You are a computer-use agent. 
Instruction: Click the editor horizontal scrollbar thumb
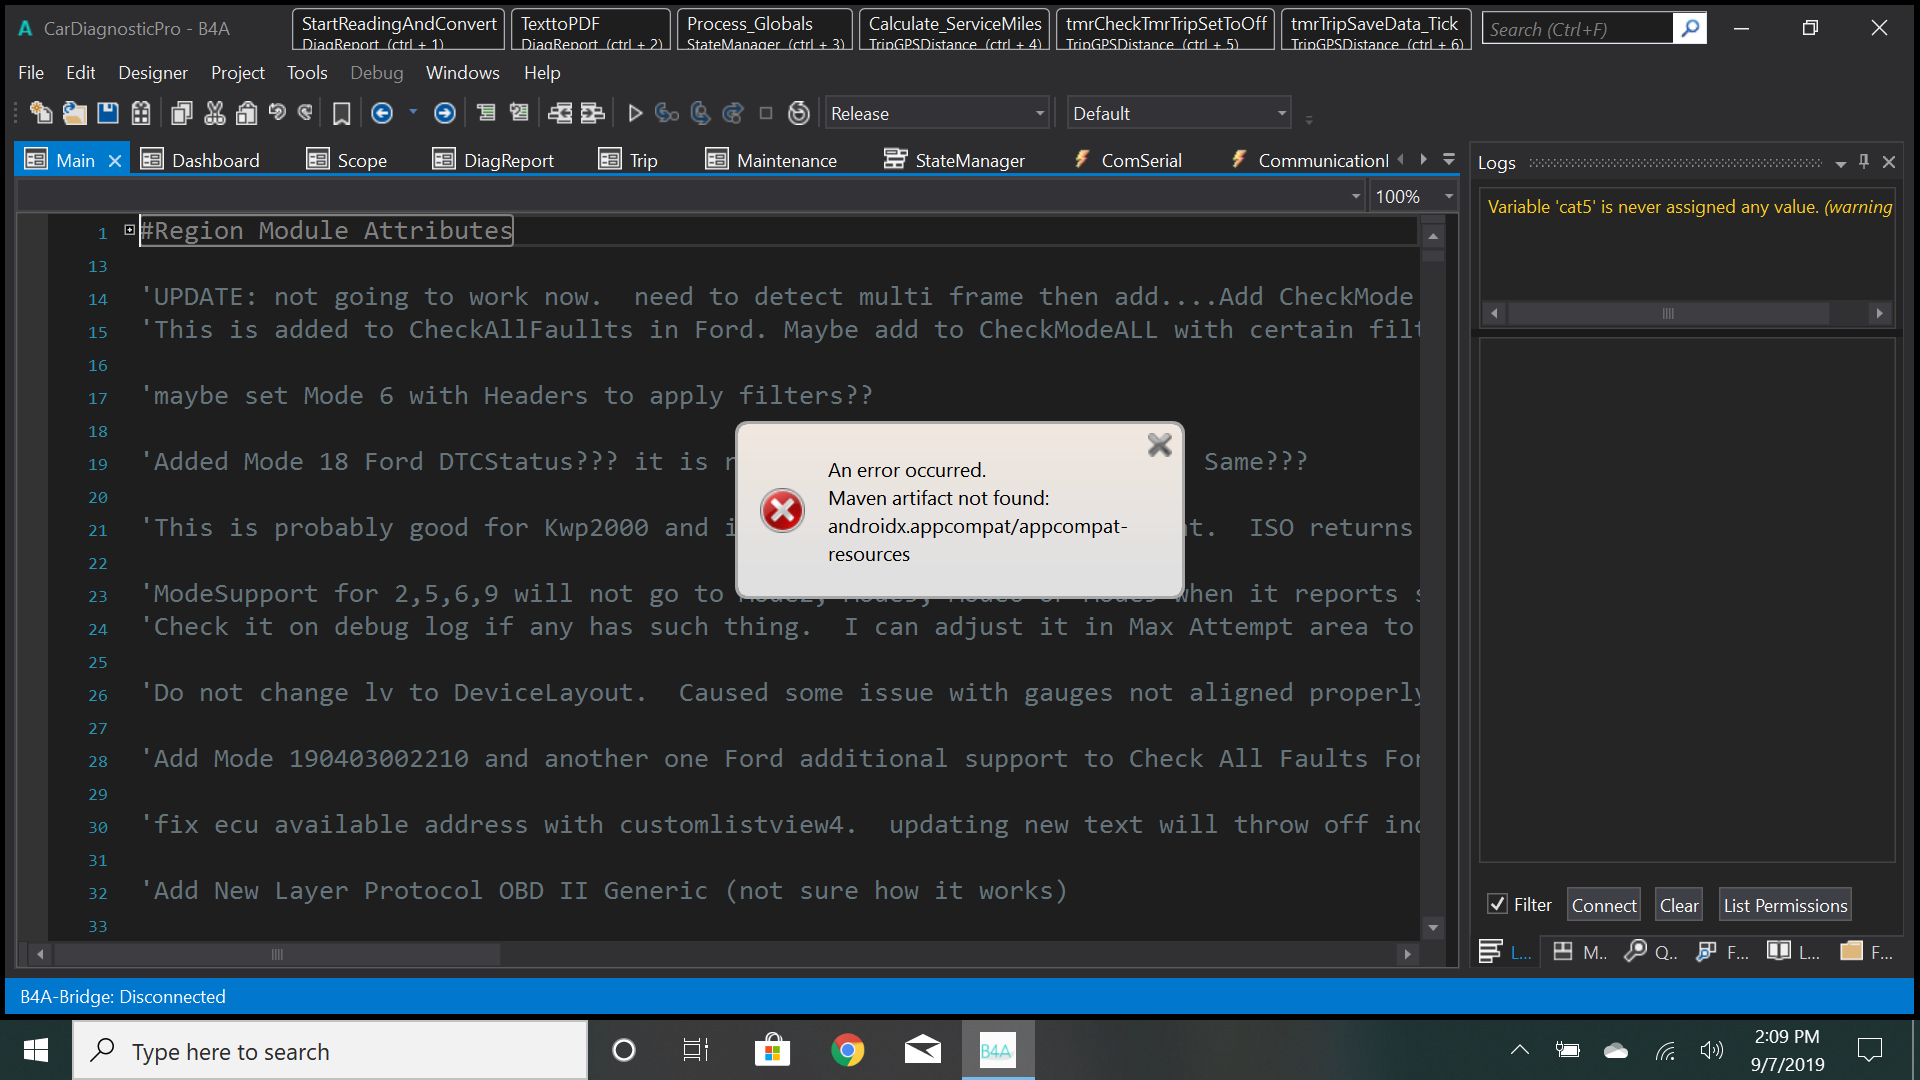[x=277, y=954]
